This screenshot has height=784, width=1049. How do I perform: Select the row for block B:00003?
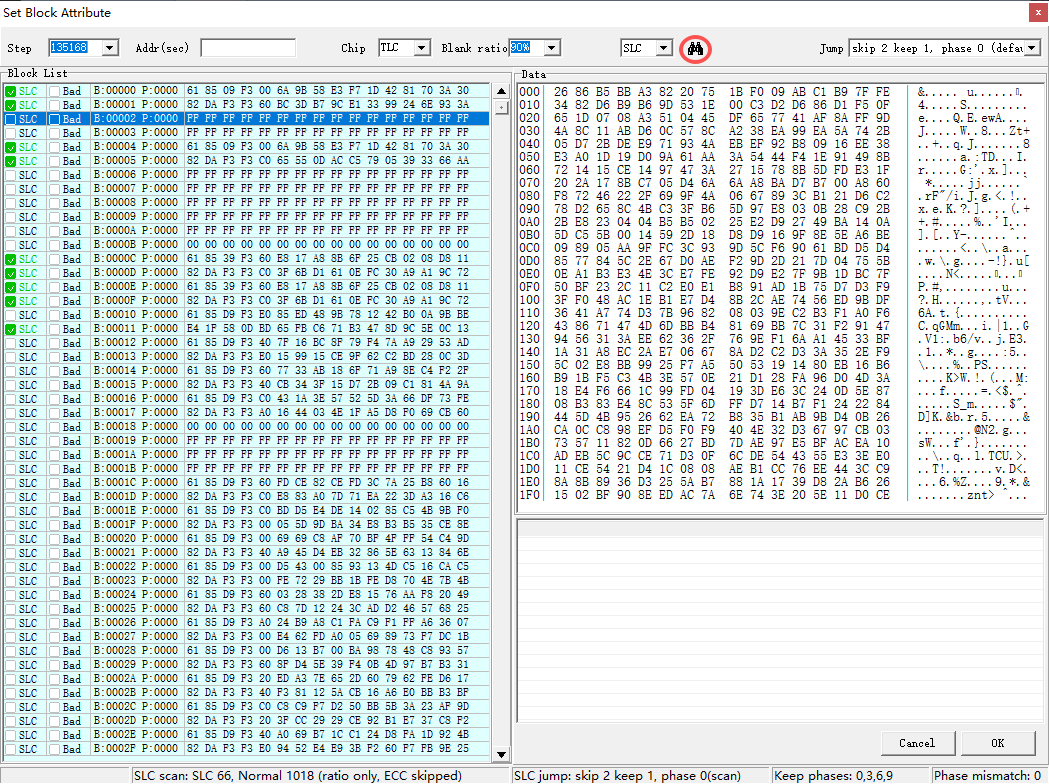[248, 133]
